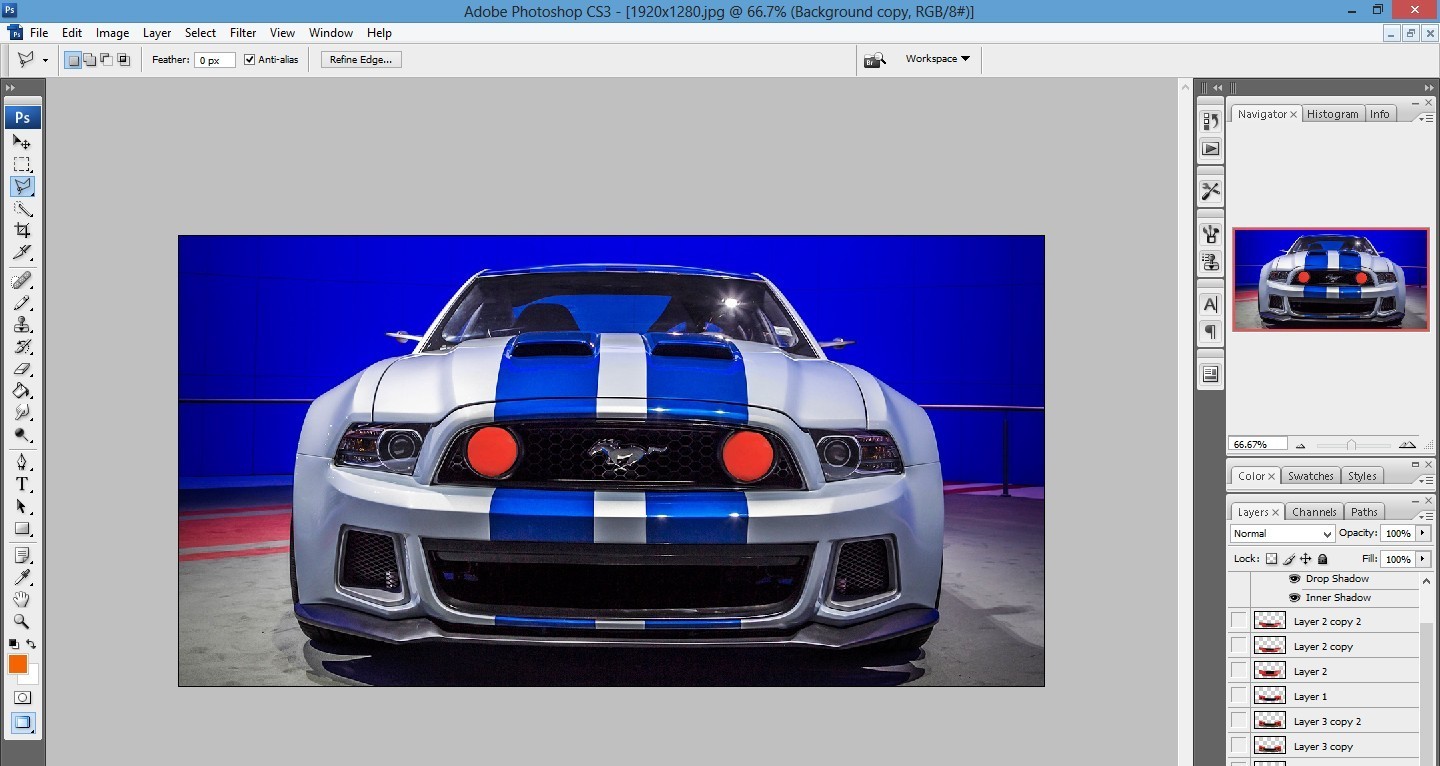Screen dimensions: 1440x766
Task: Open the Actions panel from the dock
Action: [x=1210, y=148]
